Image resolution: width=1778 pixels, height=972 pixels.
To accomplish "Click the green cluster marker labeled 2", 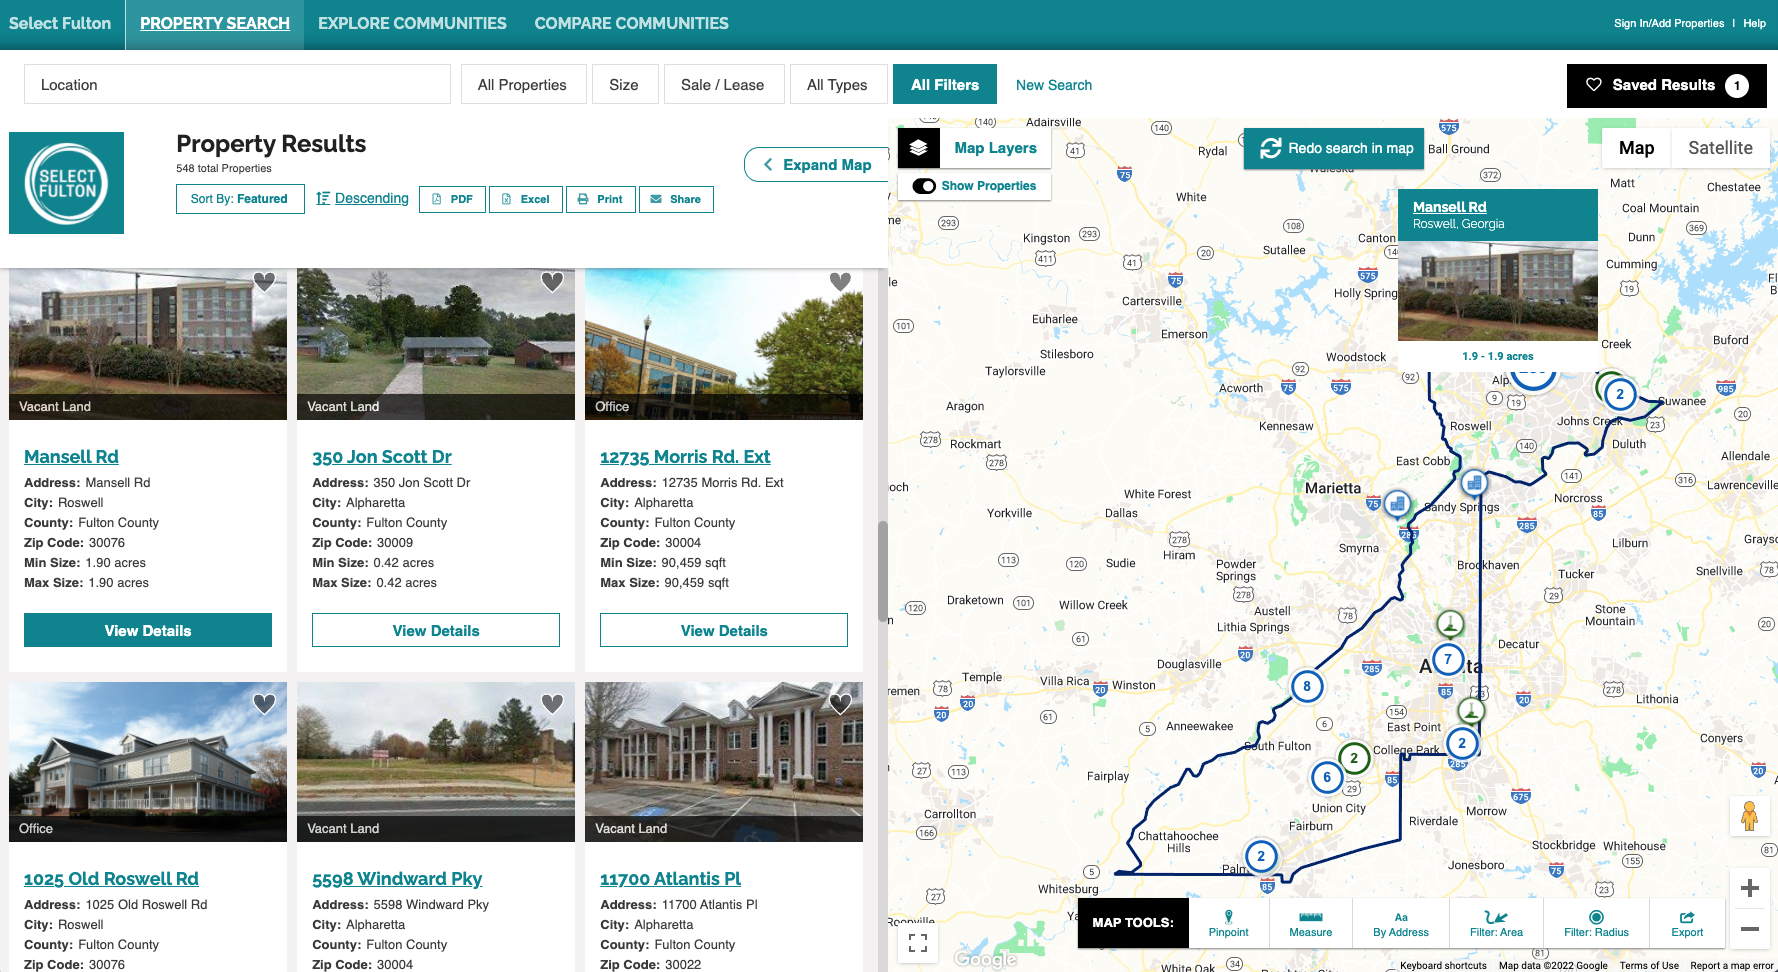I will 1354,758.
